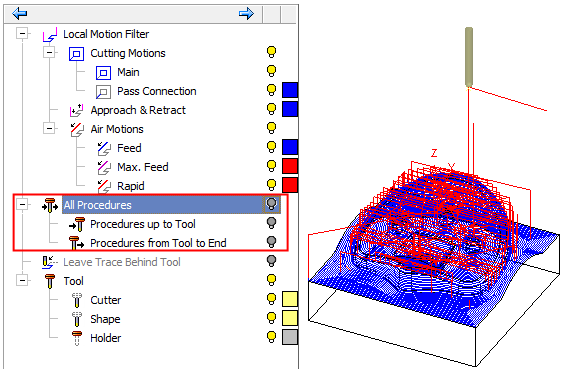Click the Leave Trace Behind Tool icon
The height and width of the screenshot is (369, 563).
50,262
